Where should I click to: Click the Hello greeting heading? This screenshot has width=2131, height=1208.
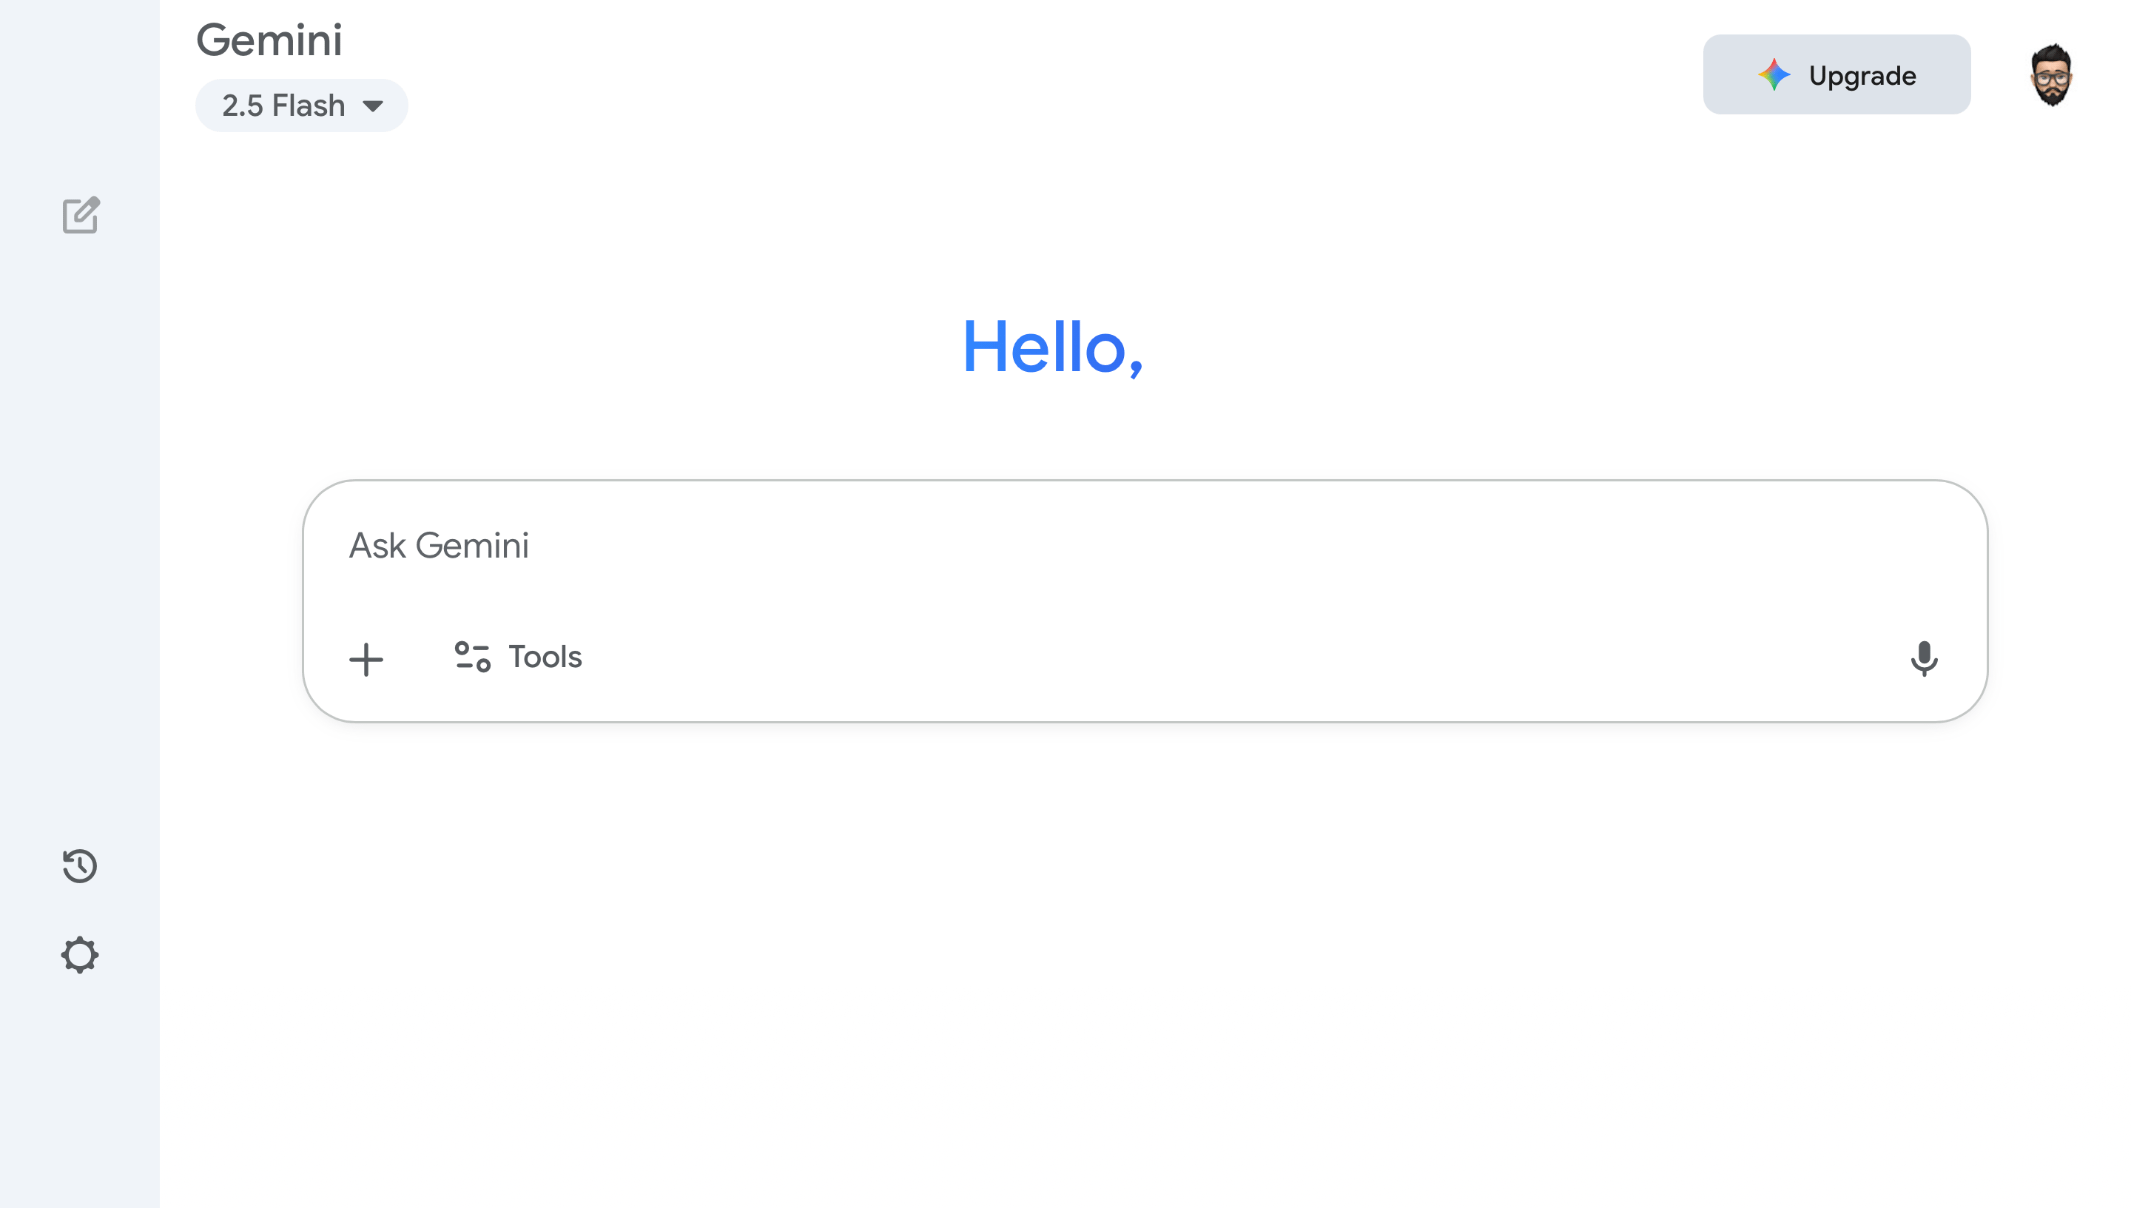click(1052, 347)
